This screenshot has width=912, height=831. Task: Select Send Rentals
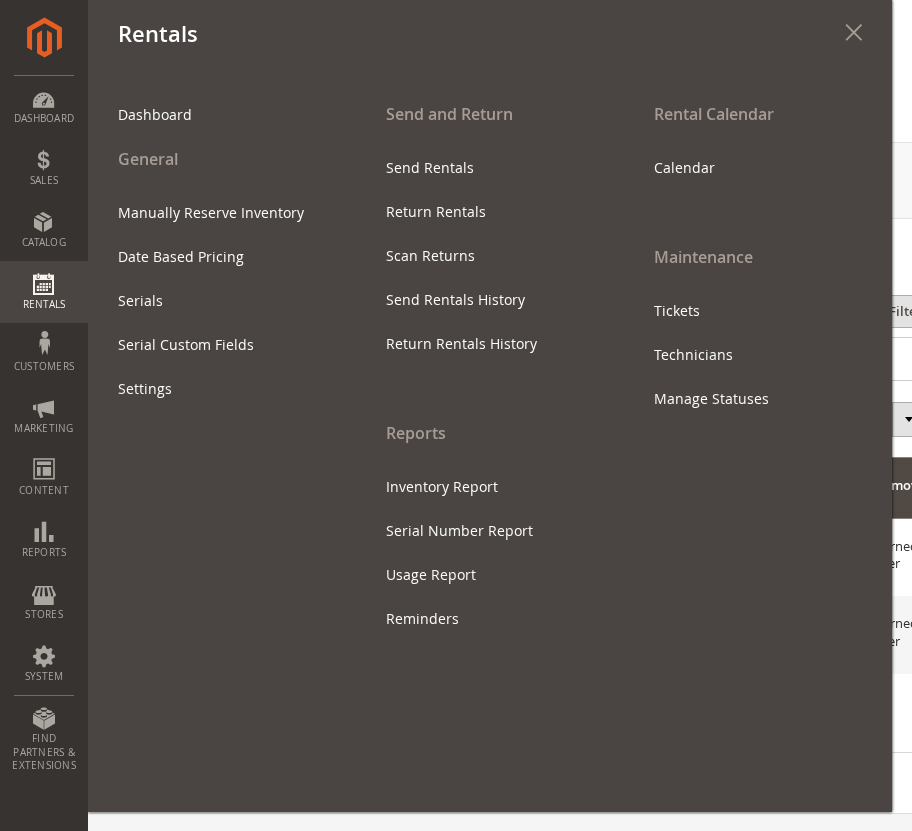[x=430, y=168]
